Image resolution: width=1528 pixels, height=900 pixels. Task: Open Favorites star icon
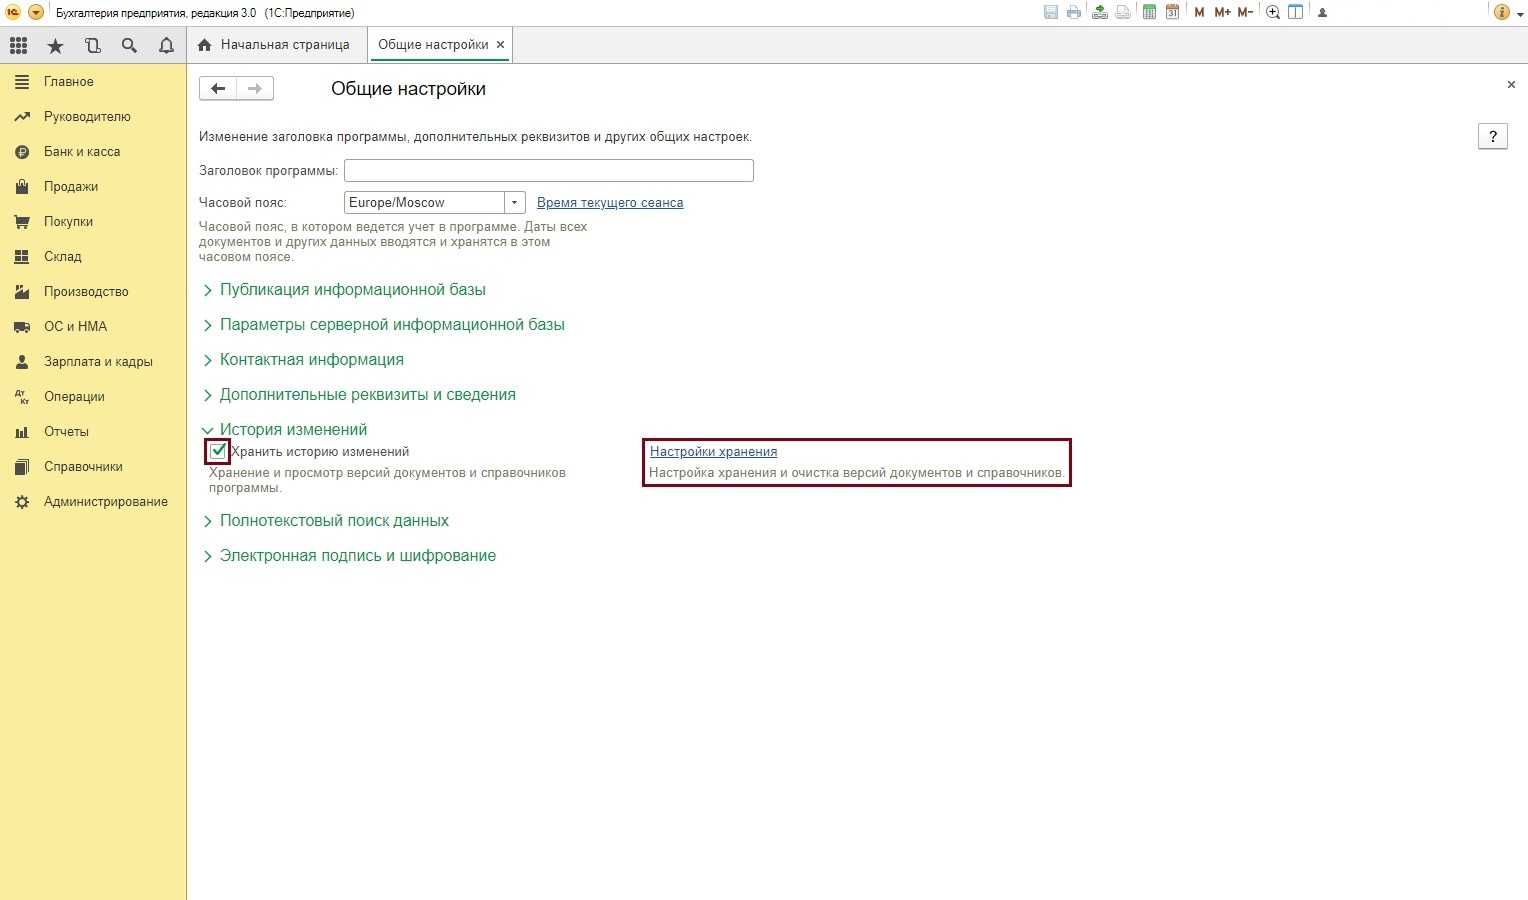(55, 45)
